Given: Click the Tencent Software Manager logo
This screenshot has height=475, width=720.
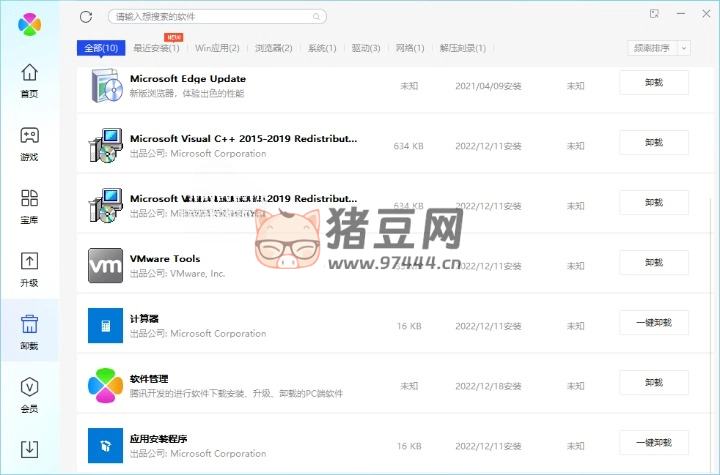Looking at the screenshot, I should [29, 24].
